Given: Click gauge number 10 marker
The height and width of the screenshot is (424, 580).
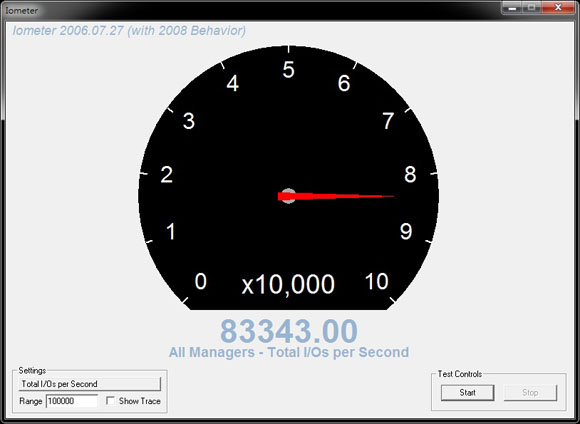Looking at the screenshot, I should click(x=377, y=282).
